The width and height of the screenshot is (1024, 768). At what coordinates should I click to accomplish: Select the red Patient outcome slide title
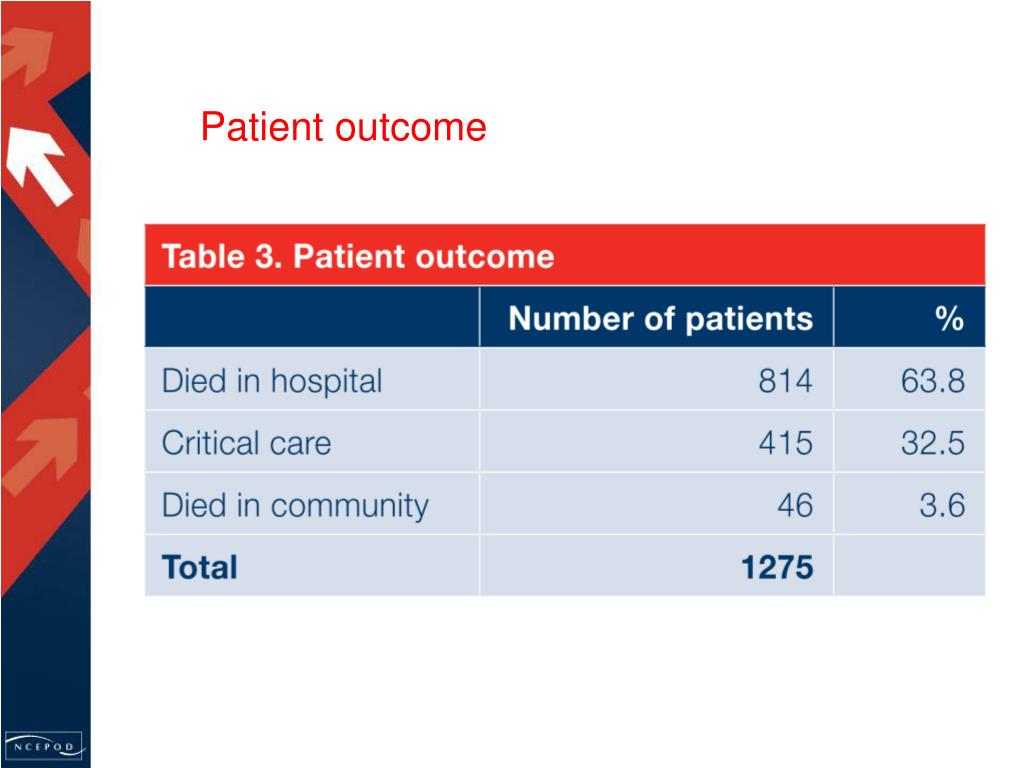coord(344,127)
